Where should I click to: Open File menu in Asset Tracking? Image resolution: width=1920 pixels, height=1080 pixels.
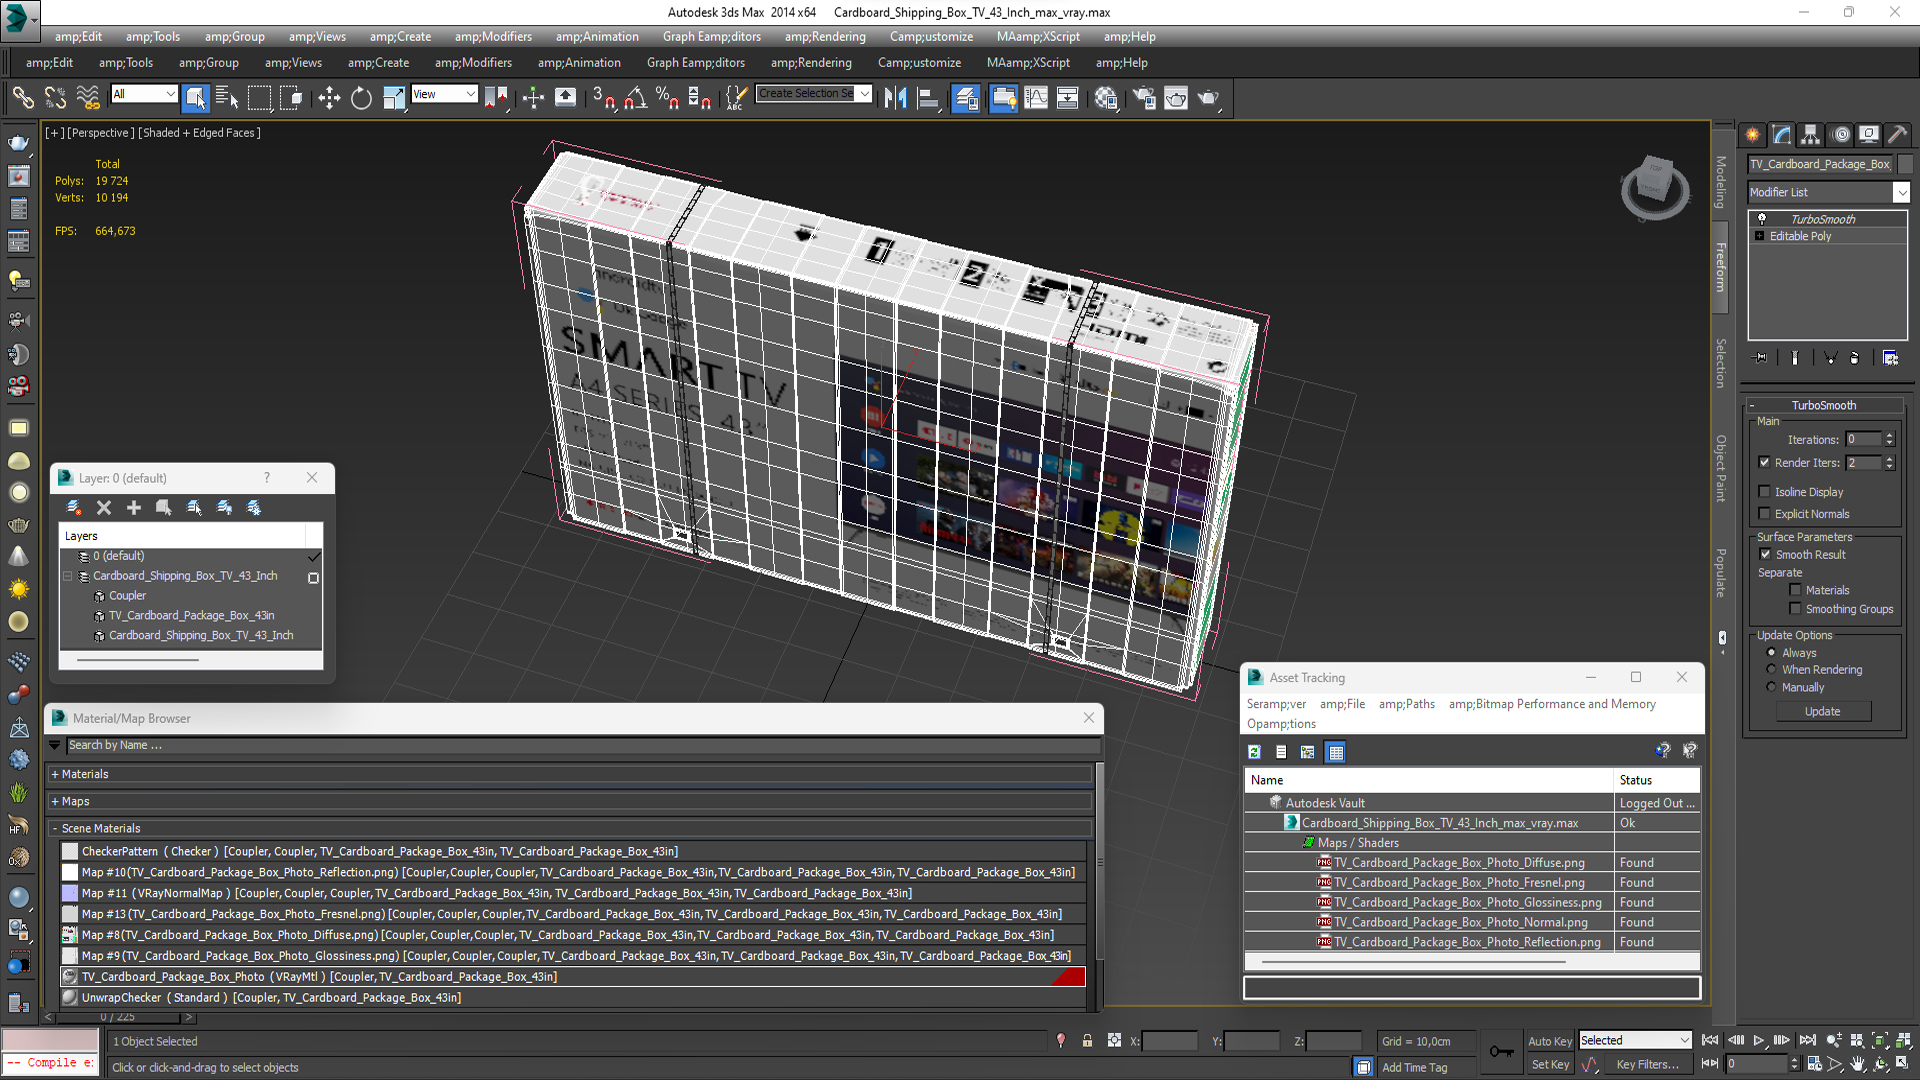point(1342,704)
